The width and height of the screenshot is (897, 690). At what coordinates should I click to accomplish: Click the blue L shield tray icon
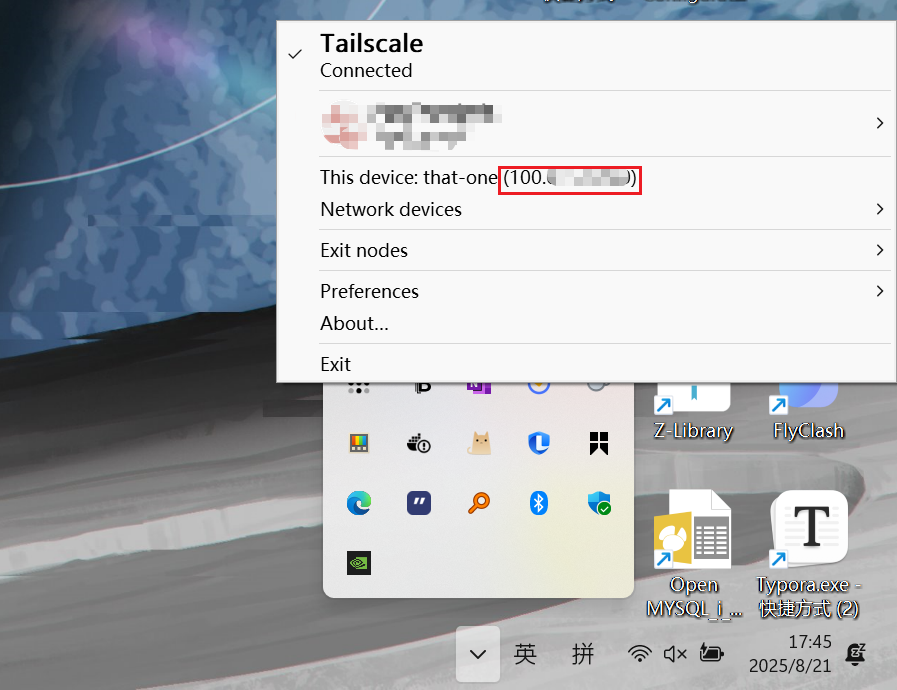click(x=539, y=443)
